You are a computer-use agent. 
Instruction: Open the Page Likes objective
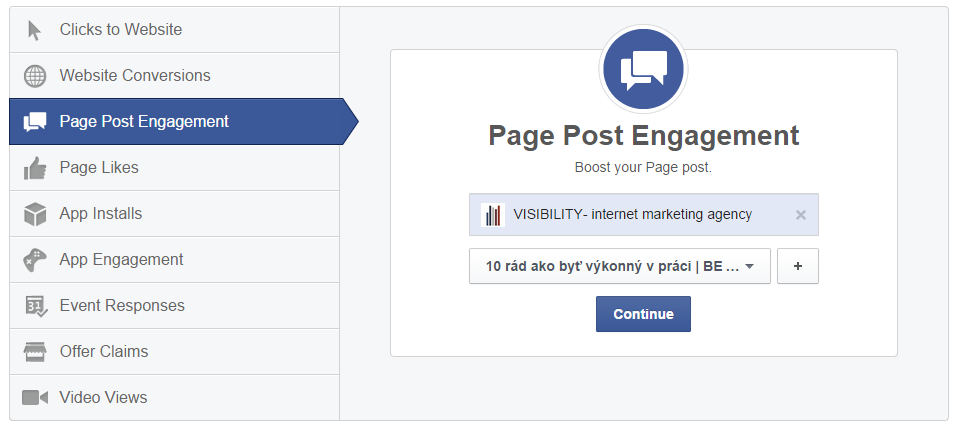99,168
